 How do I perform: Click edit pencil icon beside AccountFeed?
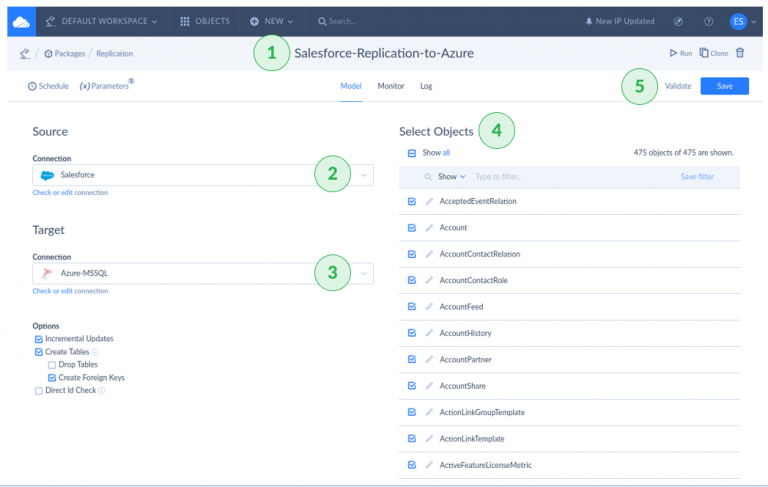[429, 306]
